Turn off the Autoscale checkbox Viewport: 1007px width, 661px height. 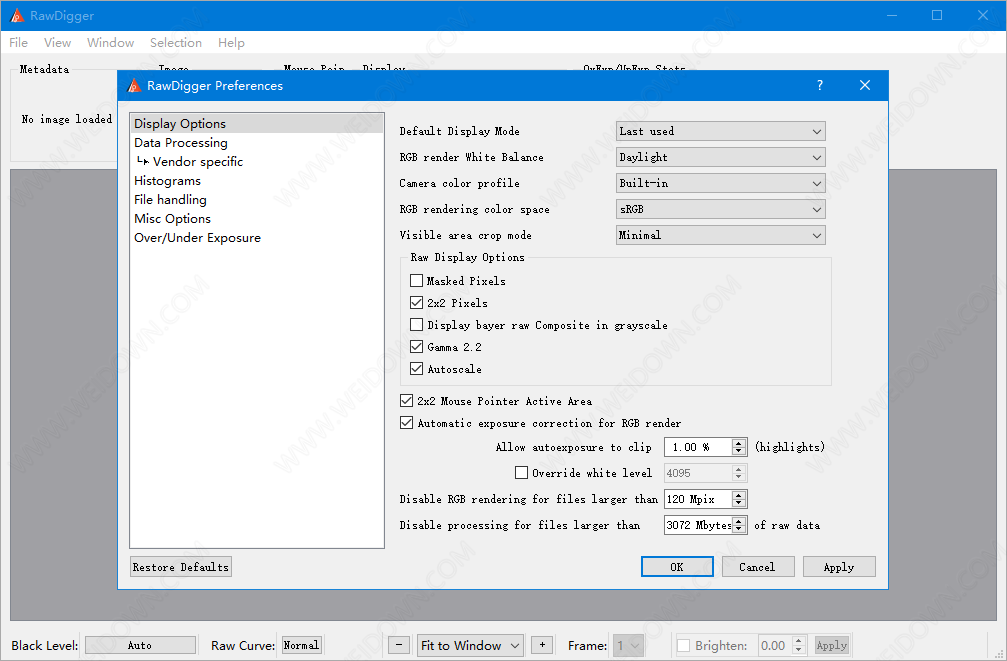pyautogui.click(x=416, y=369)
